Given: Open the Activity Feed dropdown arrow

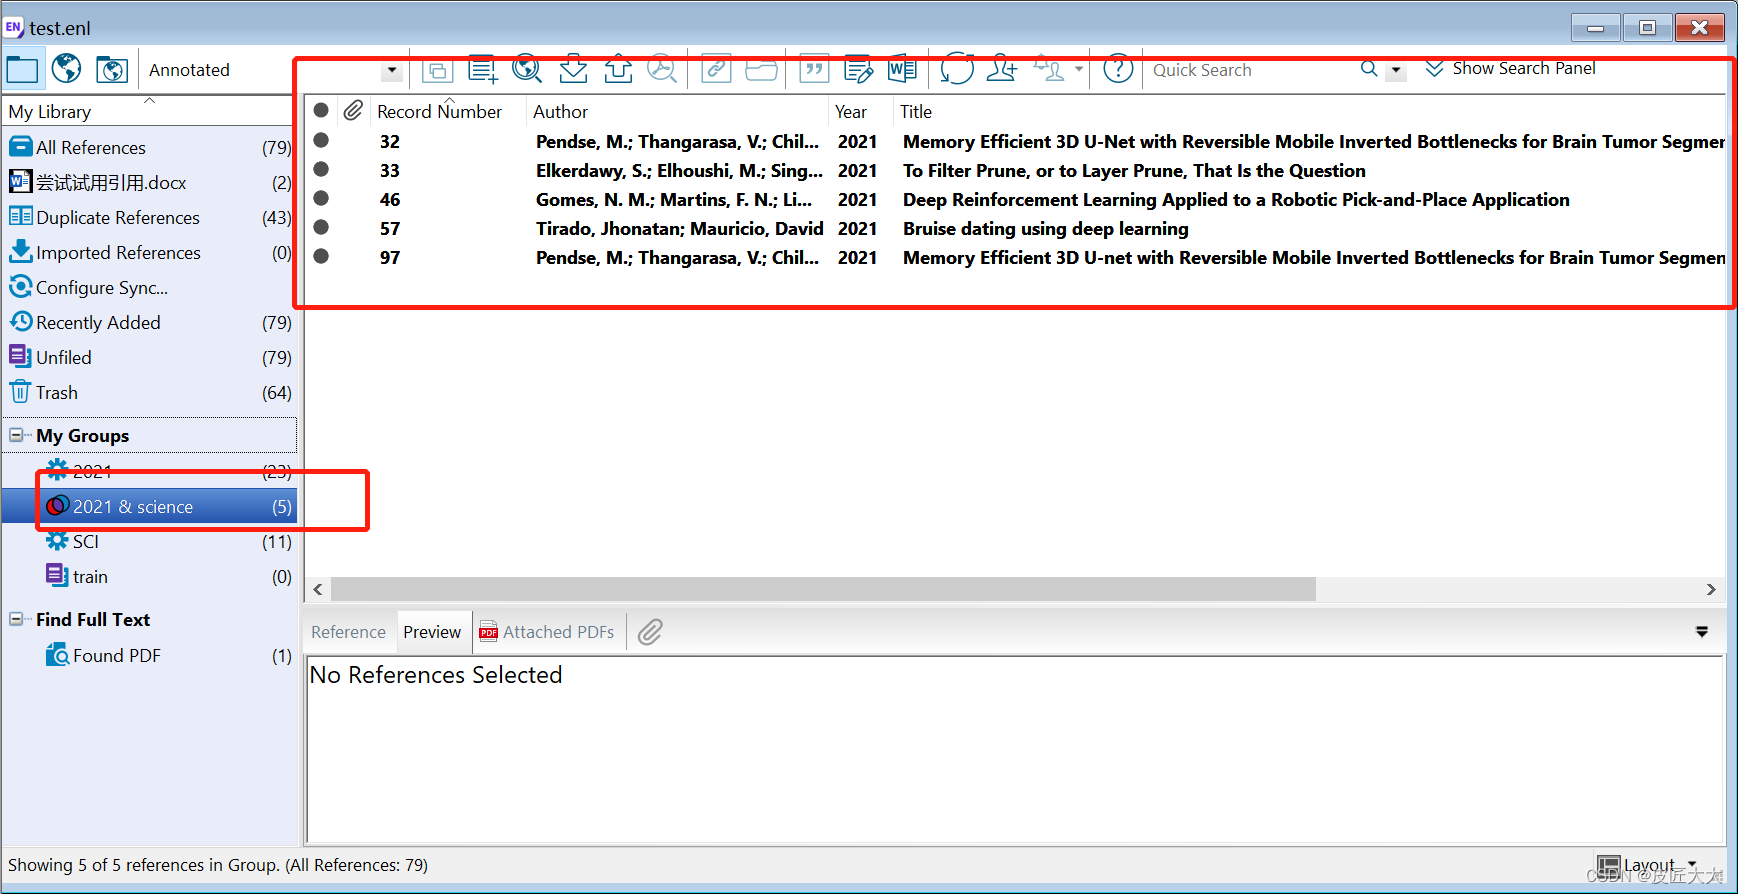Looking at the screenshot, I should pos(1079,69).
